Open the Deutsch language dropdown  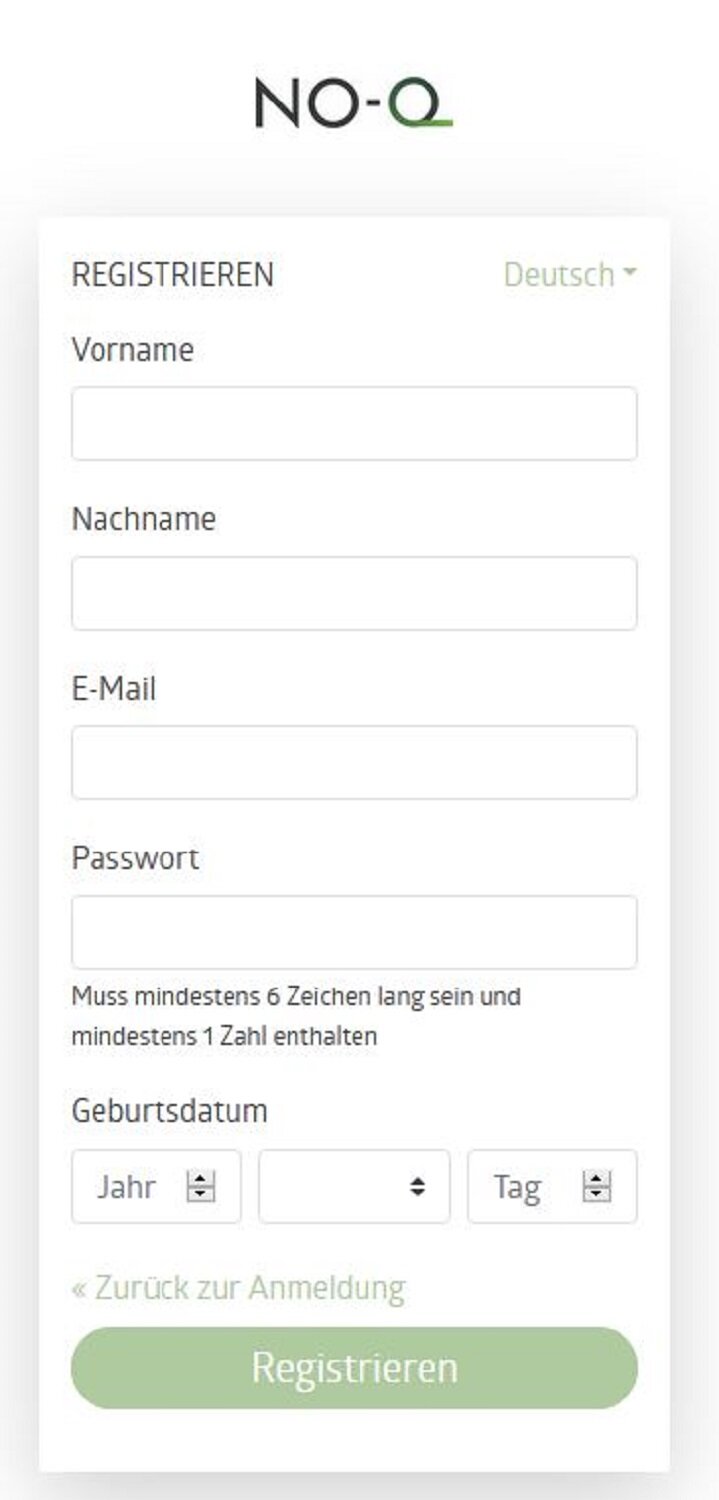point(570,274)
